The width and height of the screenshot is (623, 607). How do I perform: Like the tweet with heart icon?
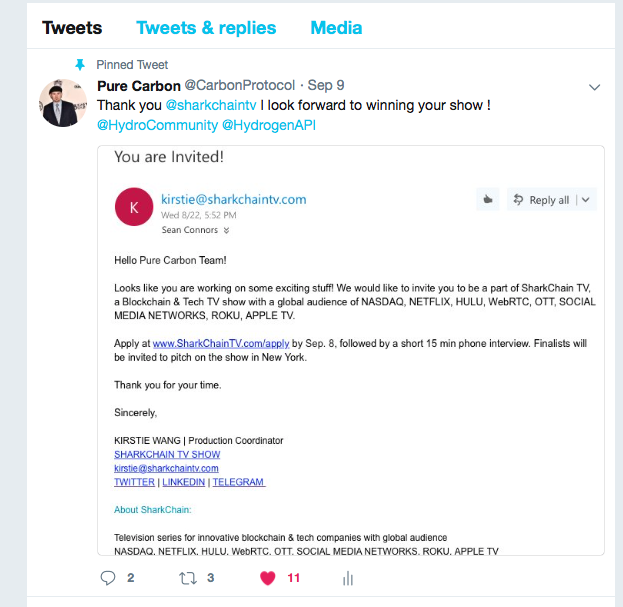click(x=268, y=577)
